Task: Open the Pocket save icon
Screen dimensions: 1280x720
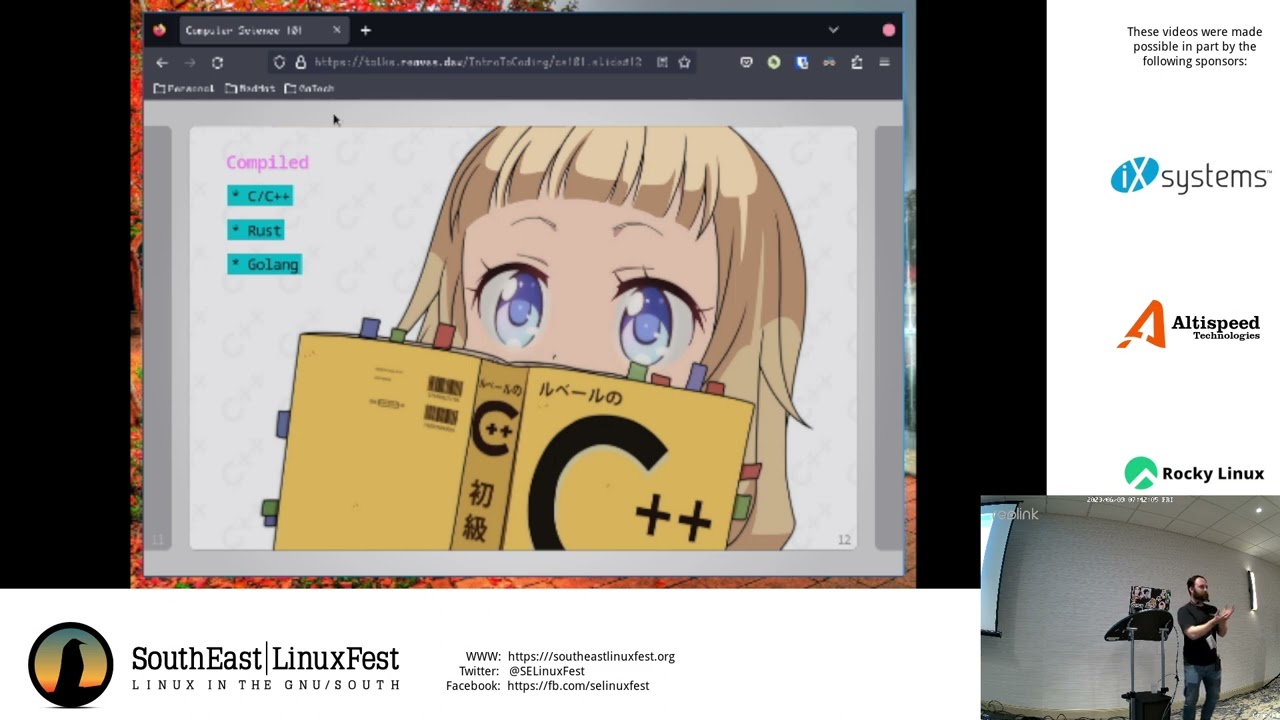Action: tap(746, 62)
